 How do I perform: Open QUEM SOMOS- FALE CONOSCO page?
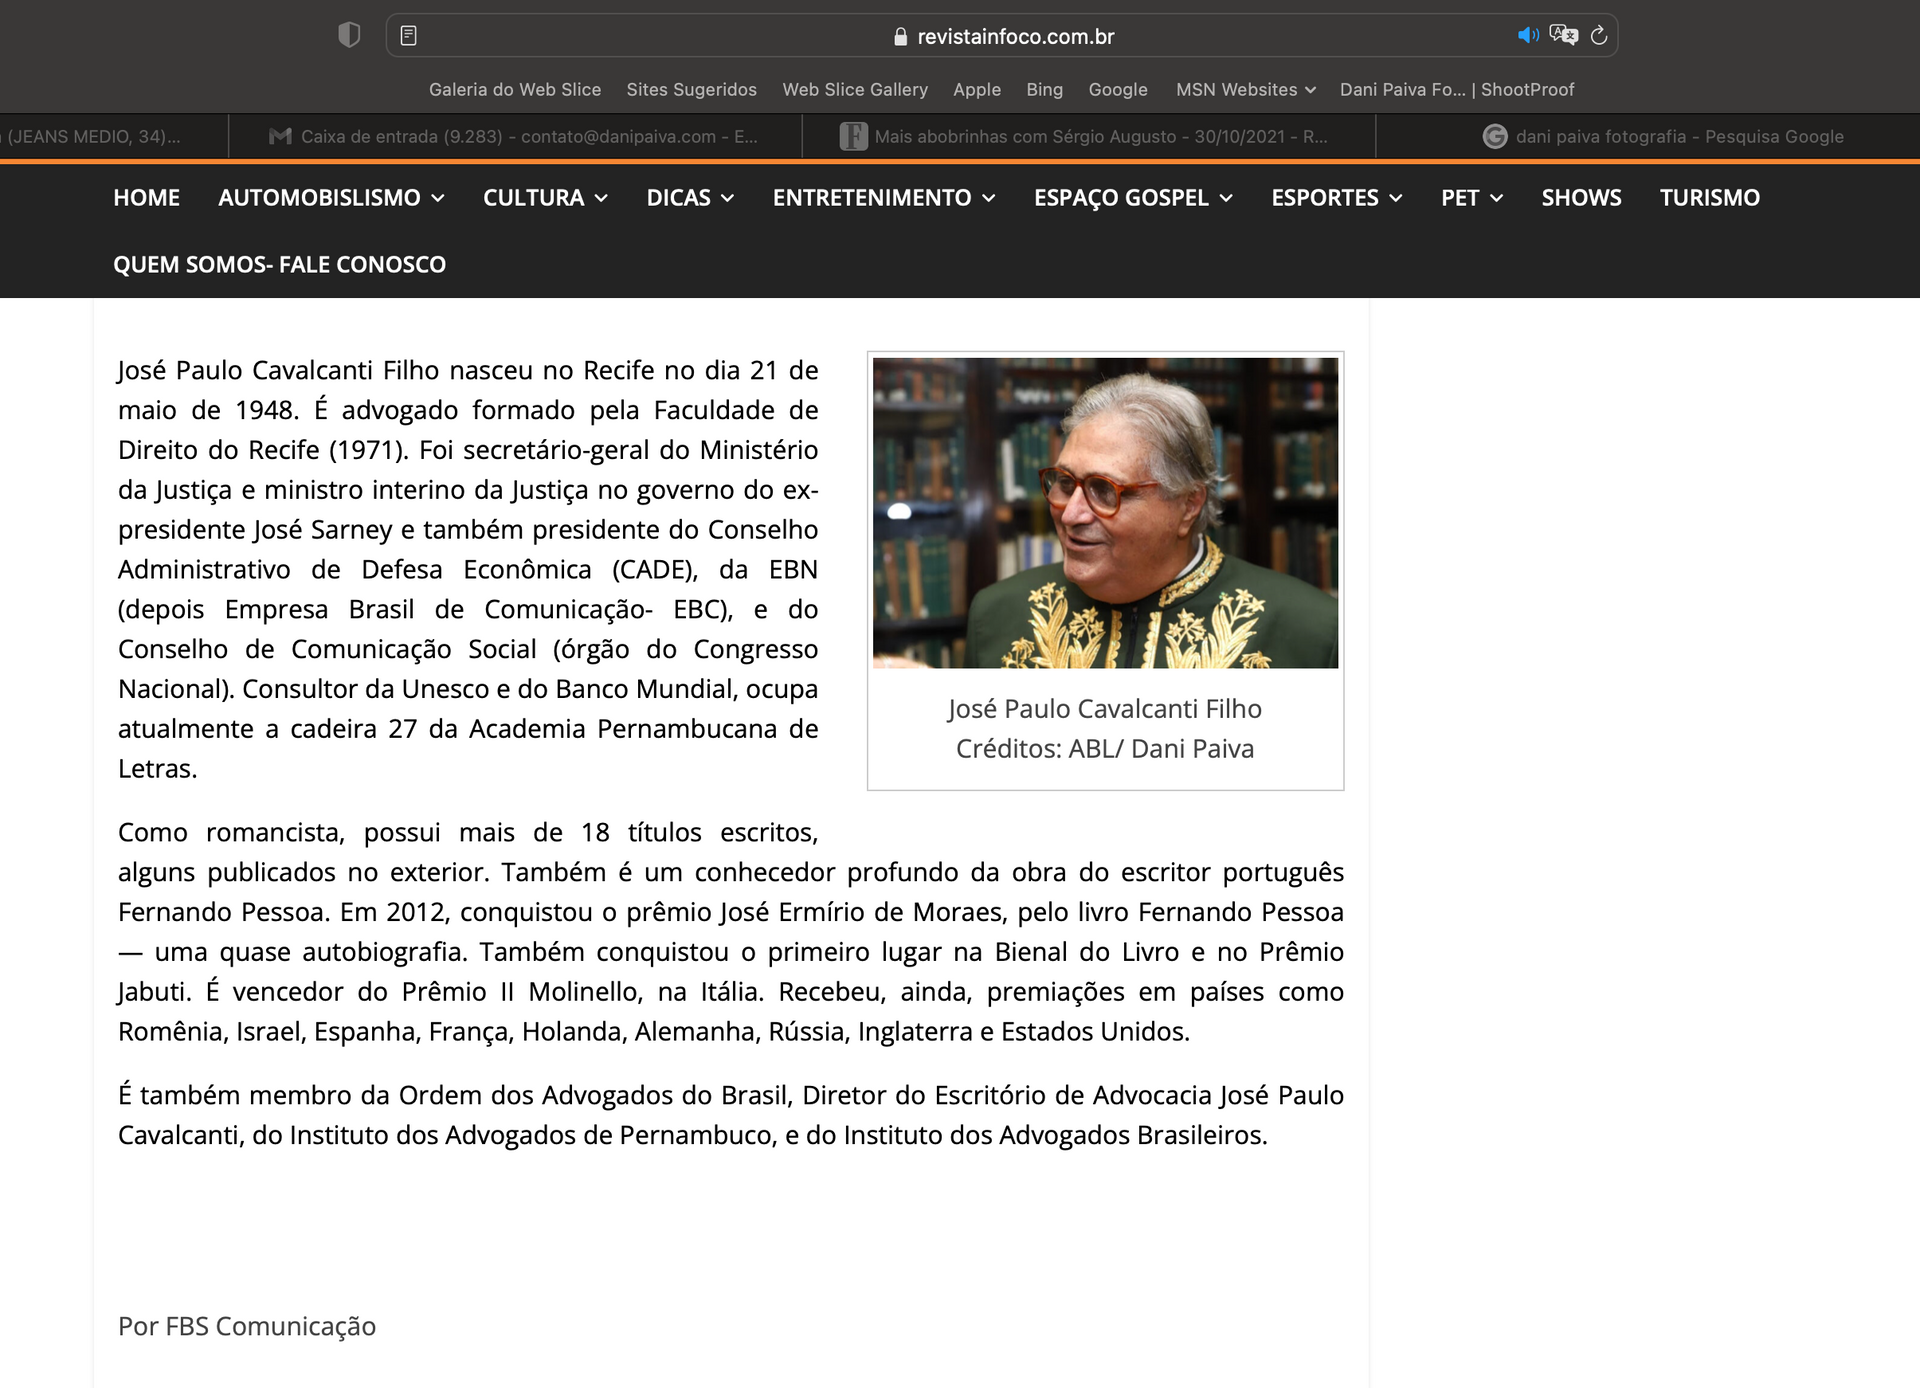279,264
